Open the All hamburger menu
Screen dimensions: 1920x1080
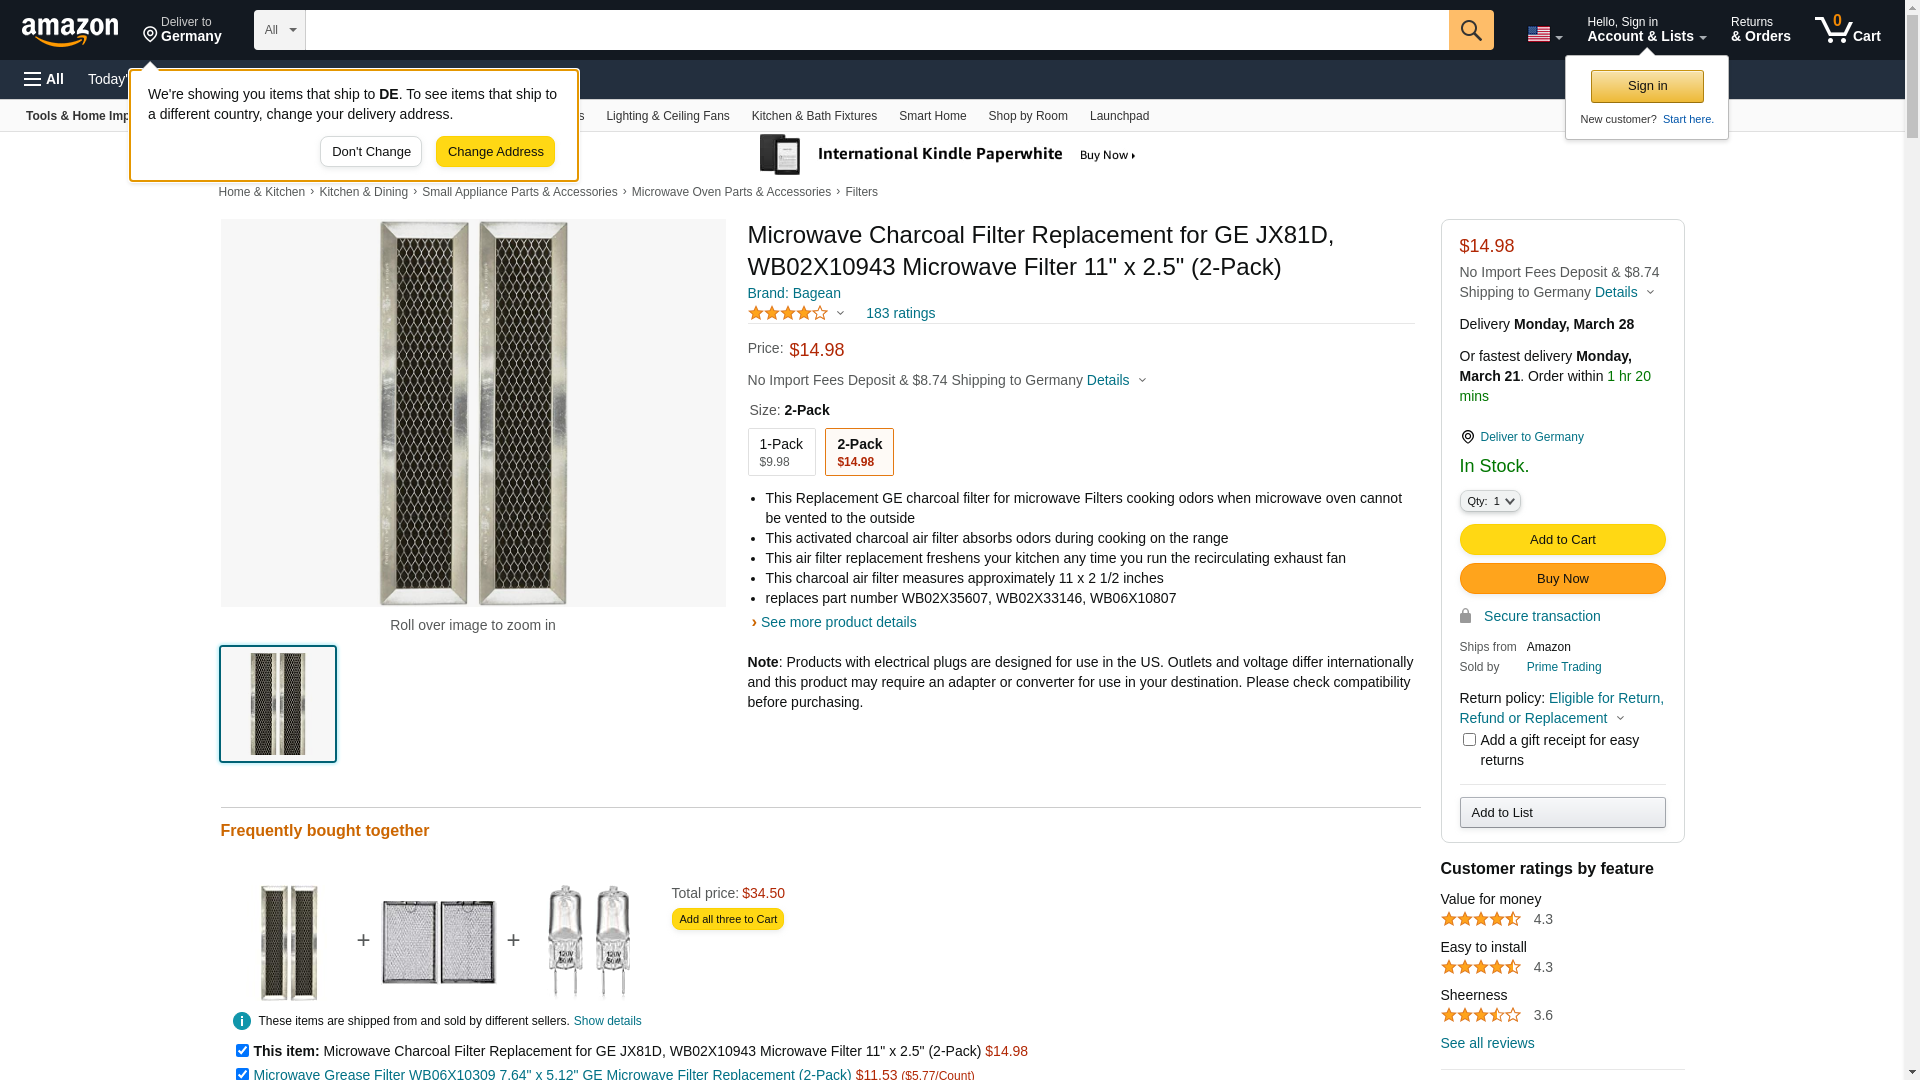click(x=44, y=79)
